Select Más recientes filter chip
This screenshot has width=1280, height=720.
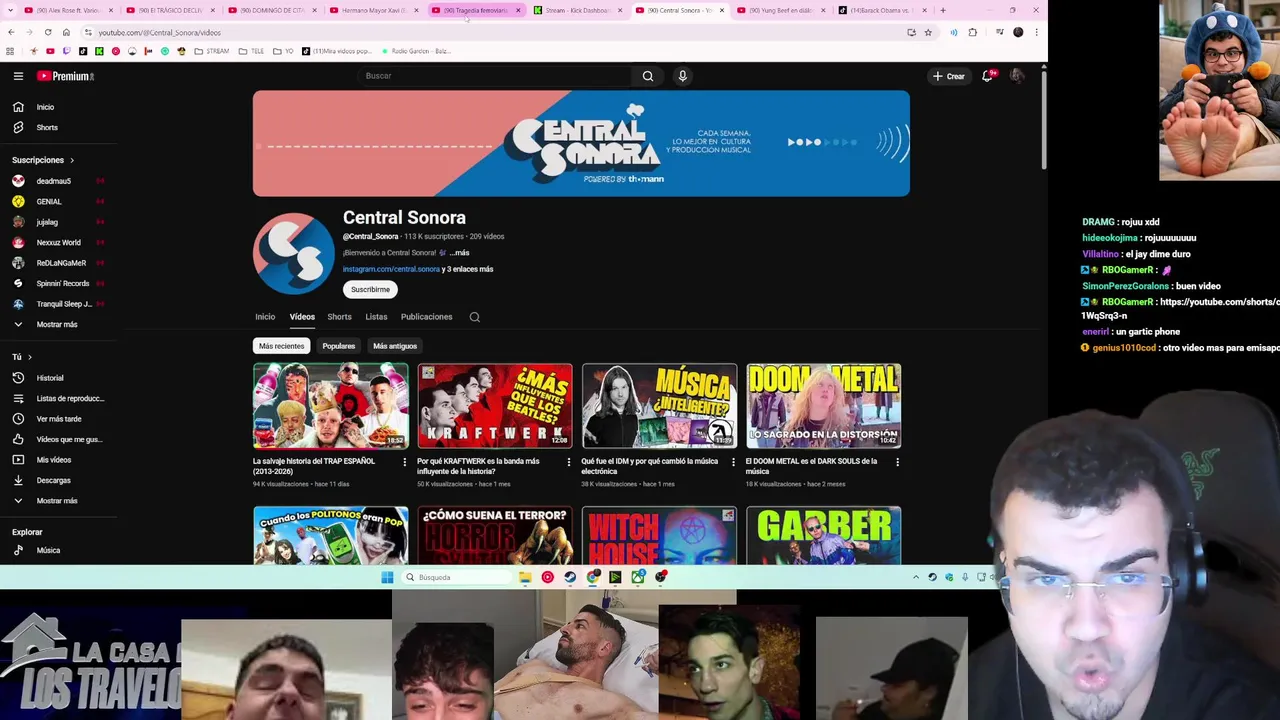[281, 346]
